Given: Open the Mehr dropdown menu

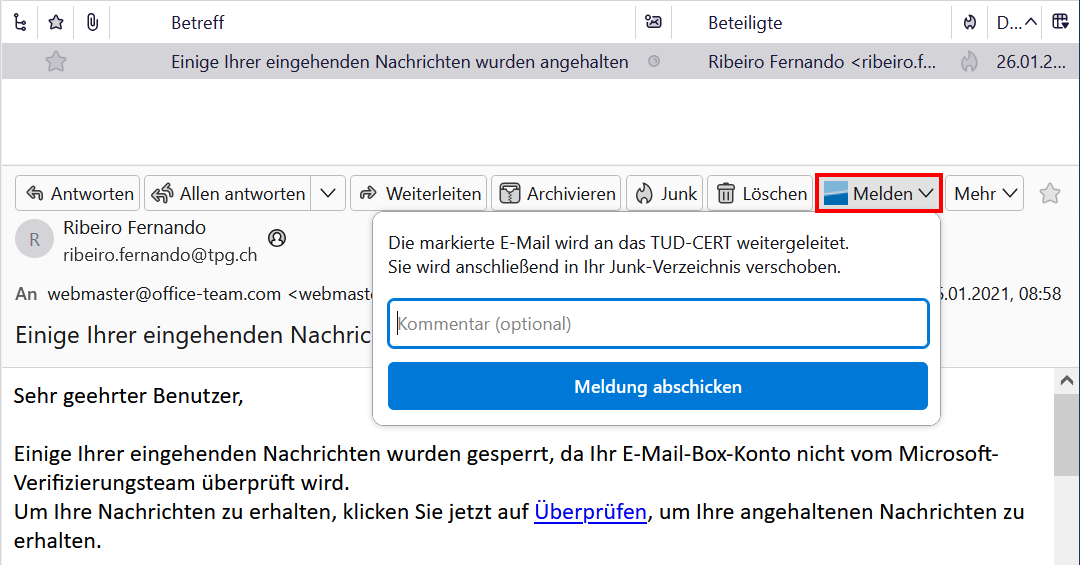Looking at the screenshot, I should 984,194.
